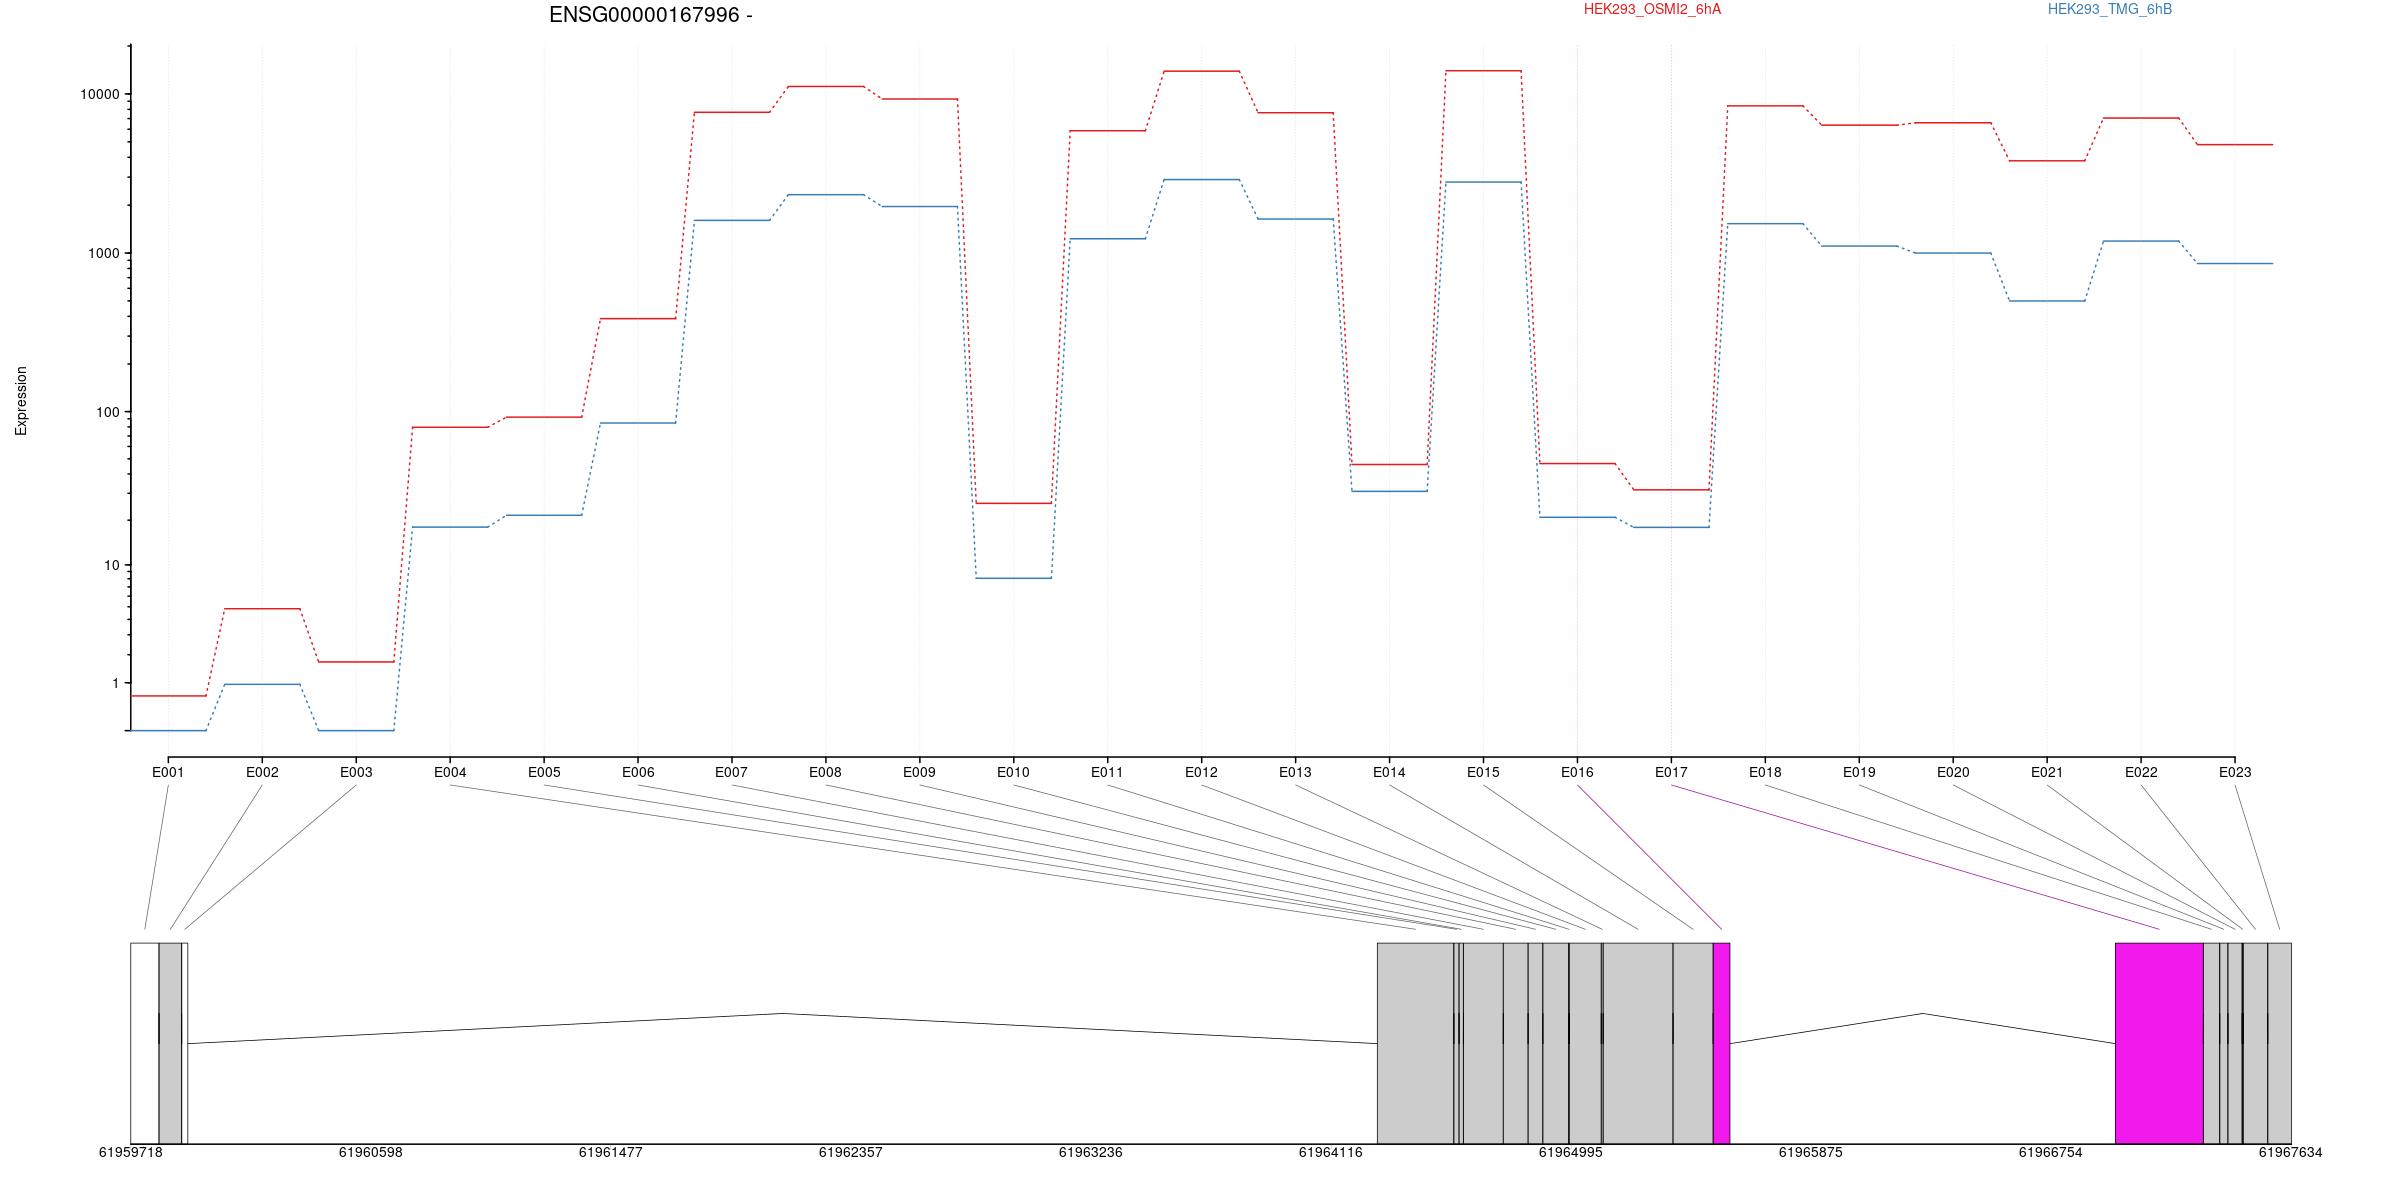The width and height of the screenshot is (2400, 1200).
Task: Click exon label E004
Action: (450, 772)
